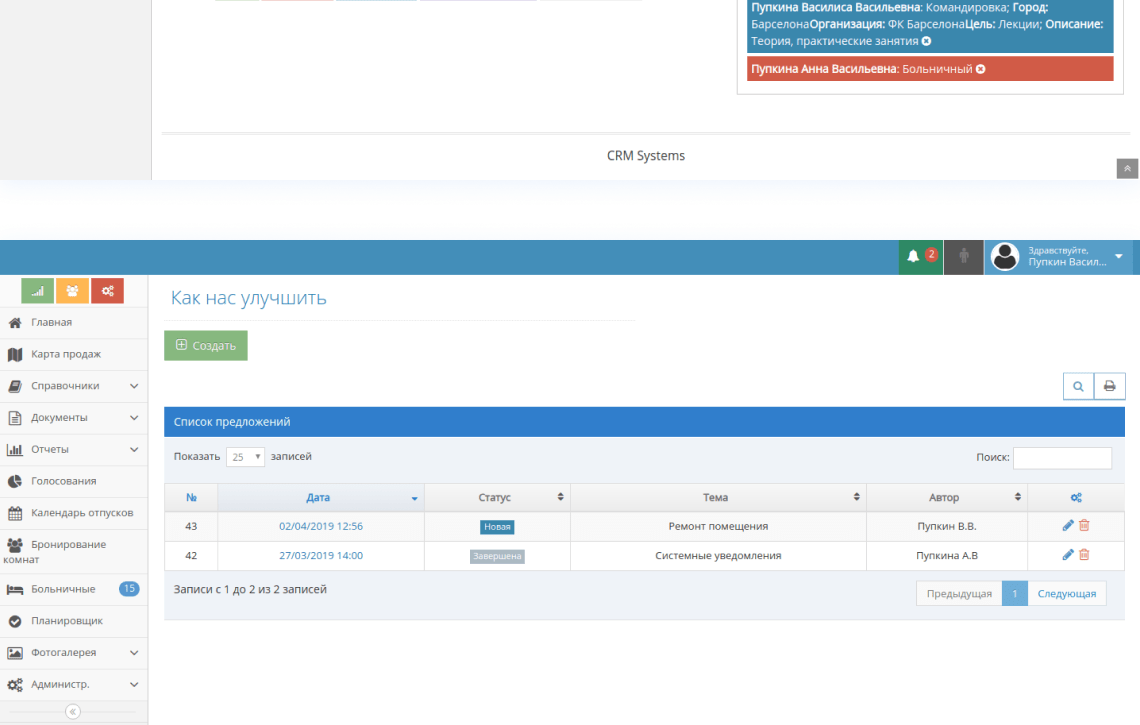Screen dimensions: 1140x725
Task: Collapse the sidebar with the chevron button
Action: click(71, 711)
